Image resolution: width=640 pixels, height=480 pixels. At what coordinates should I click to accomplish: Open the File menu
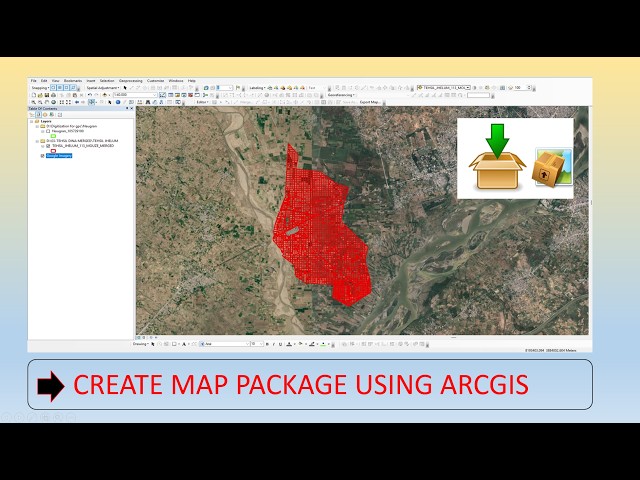tap(33, 81)
